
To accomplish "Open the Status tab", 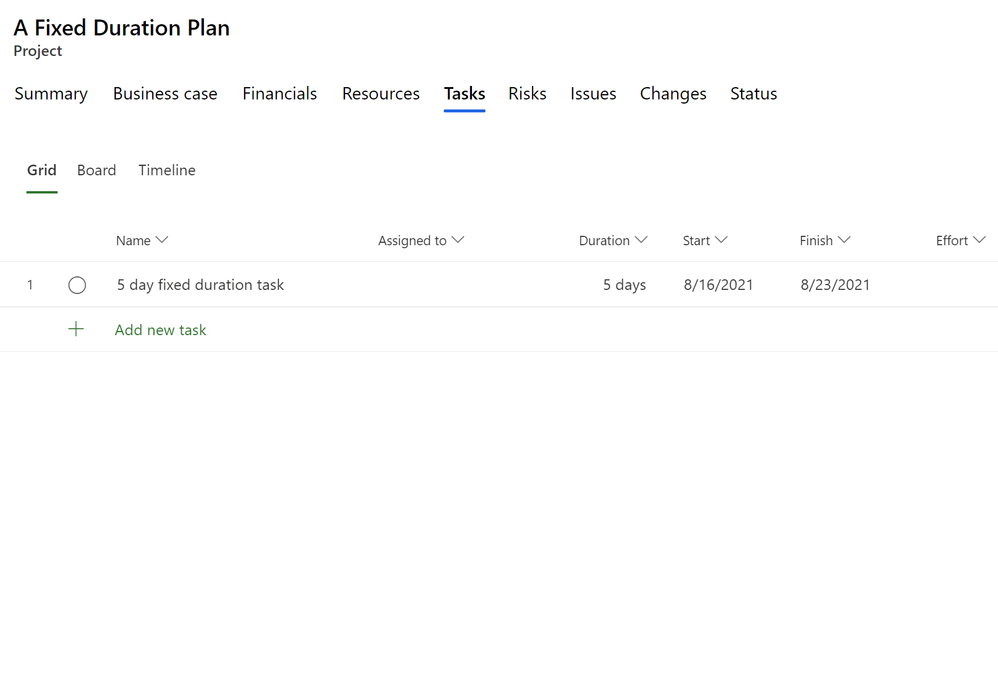I will [x=753, y=94].
